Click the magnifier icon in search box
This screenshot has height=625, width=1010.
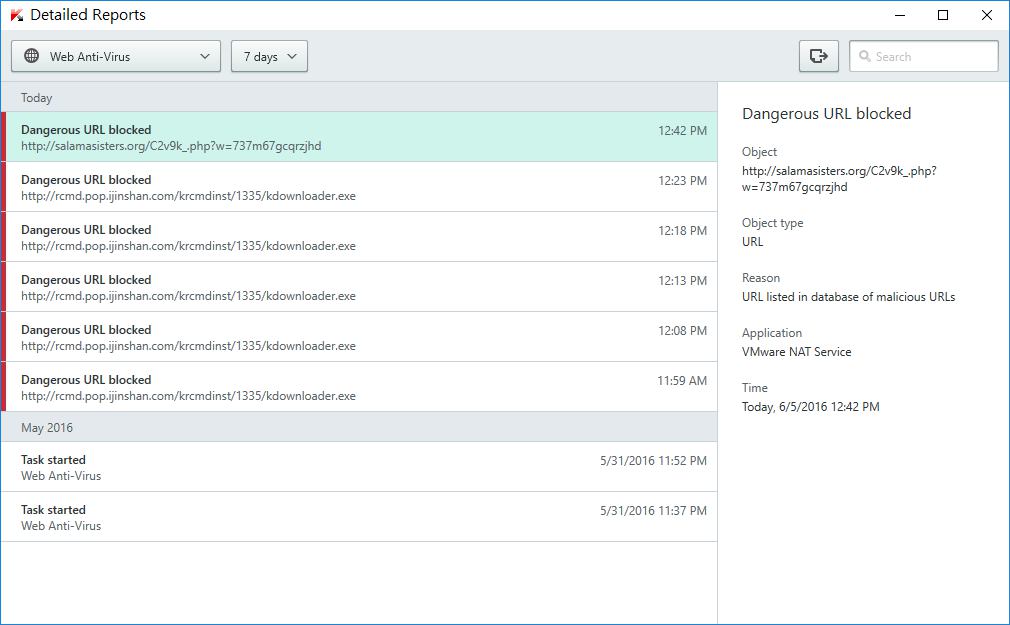point(864,57)
